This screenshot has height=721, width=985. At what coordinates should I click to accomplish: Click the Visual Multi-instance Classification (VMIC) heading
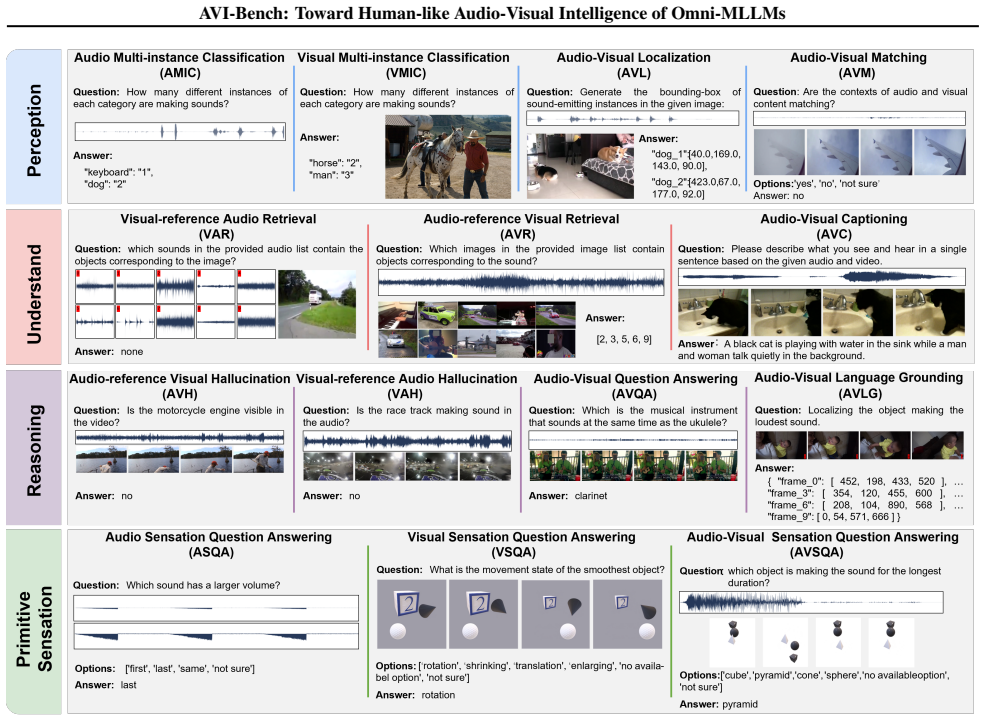(404, 65)
